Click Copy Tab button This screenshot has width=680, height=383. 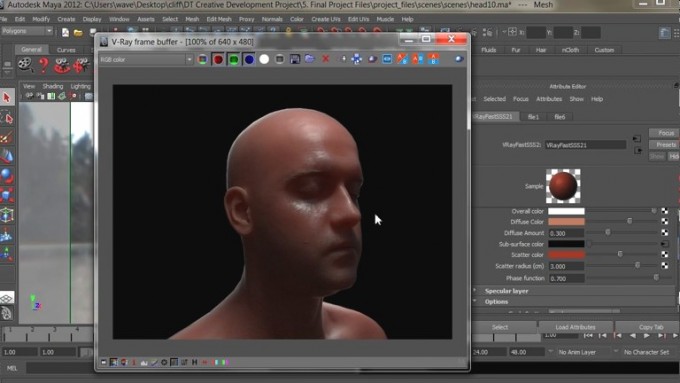pyautogui.click(x=650, y=327)
